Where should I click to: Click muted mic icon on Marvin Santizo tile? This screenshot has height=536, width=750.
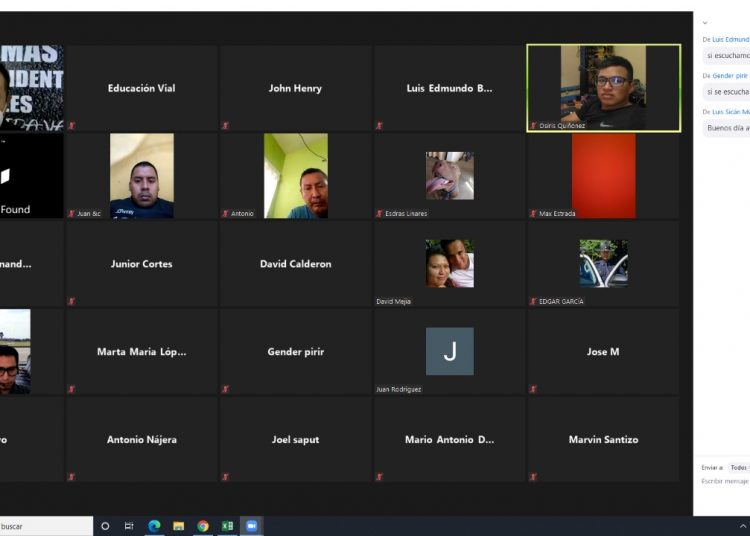click(x=533, y=477)
